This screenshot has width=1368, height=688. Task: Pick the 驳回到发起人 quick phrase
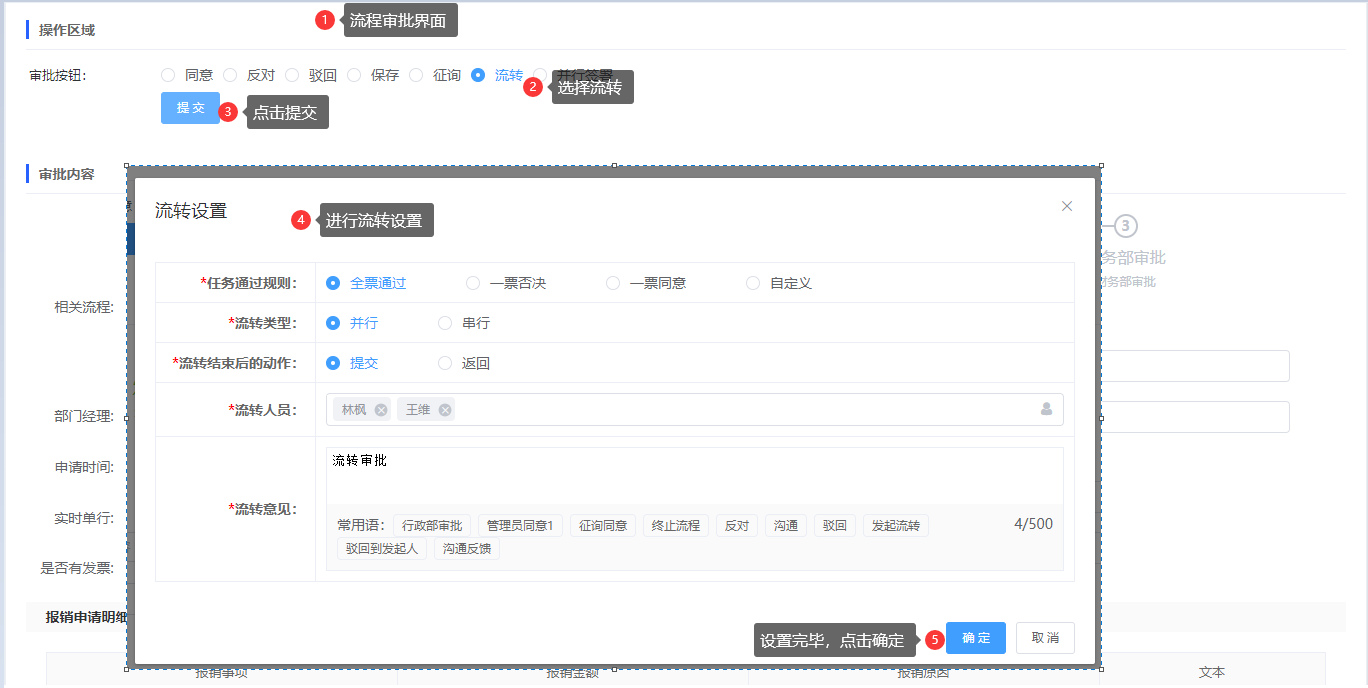[x=382, y=549]
